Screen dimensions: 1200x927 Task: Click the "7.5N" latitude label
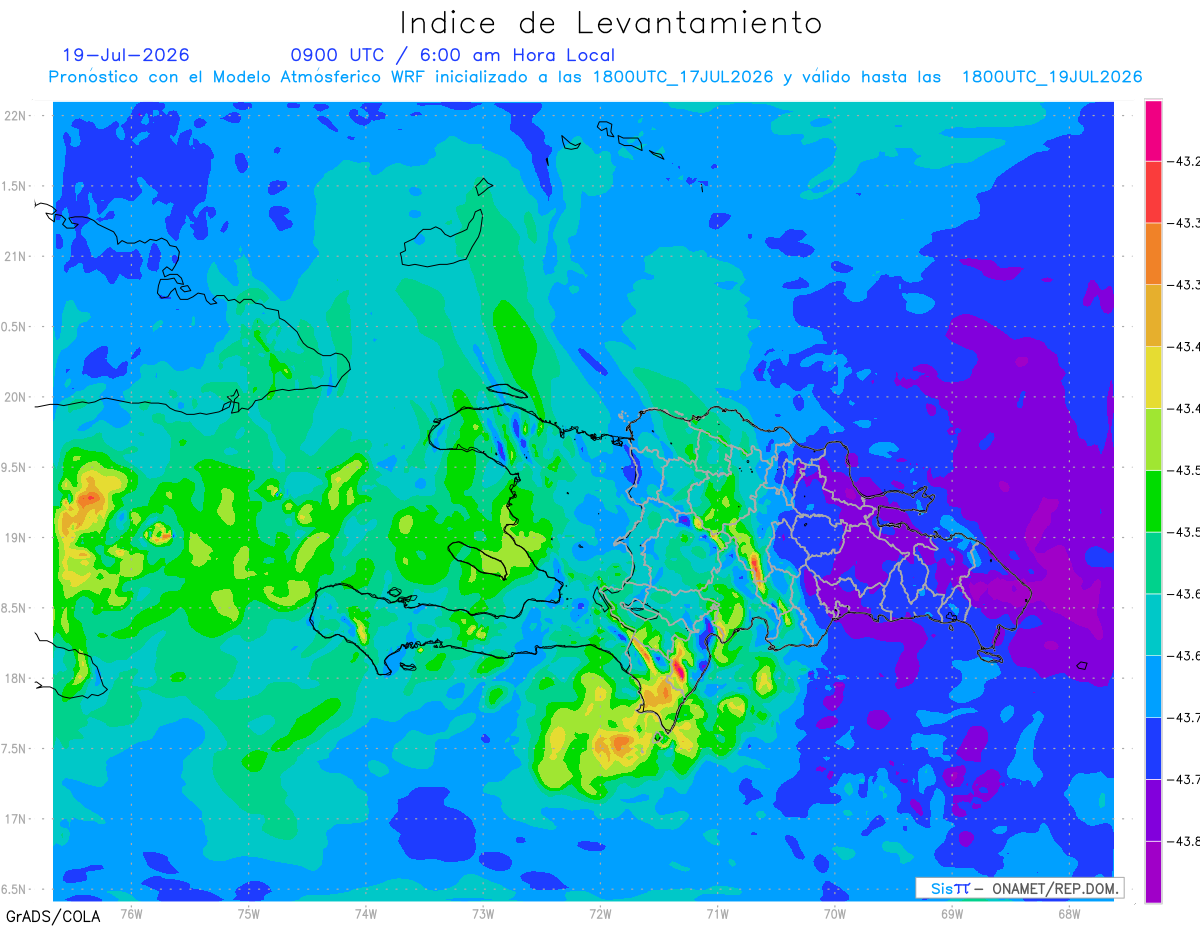(15, 749)
